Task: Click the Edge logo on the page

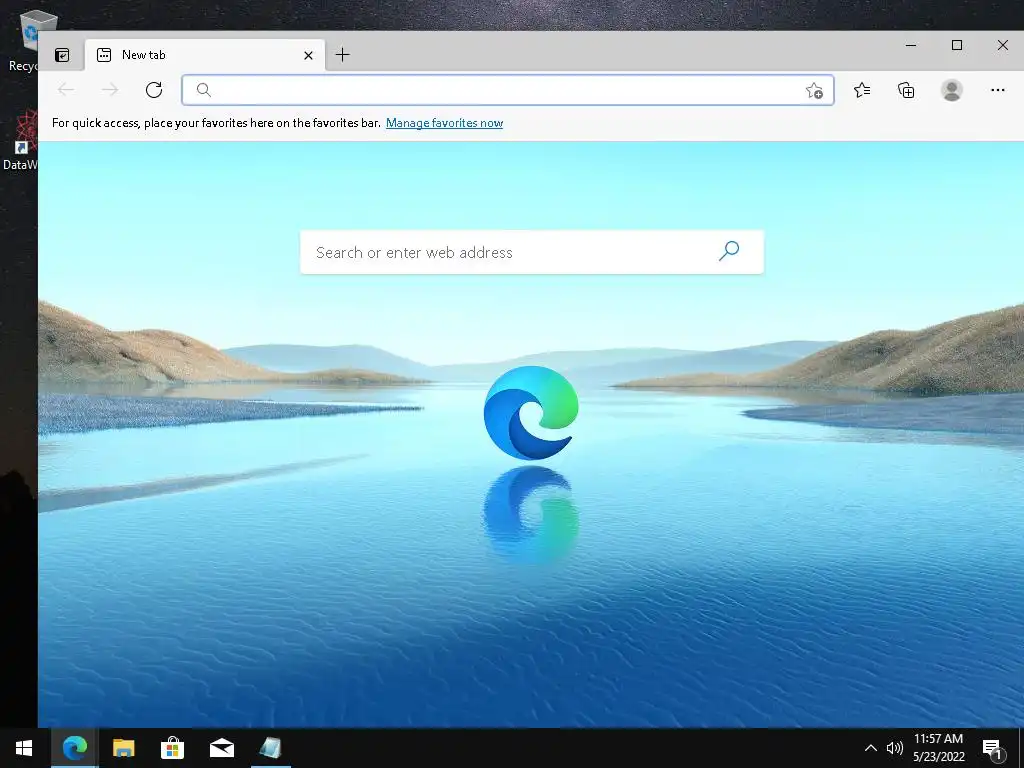Action: [531, 413]
